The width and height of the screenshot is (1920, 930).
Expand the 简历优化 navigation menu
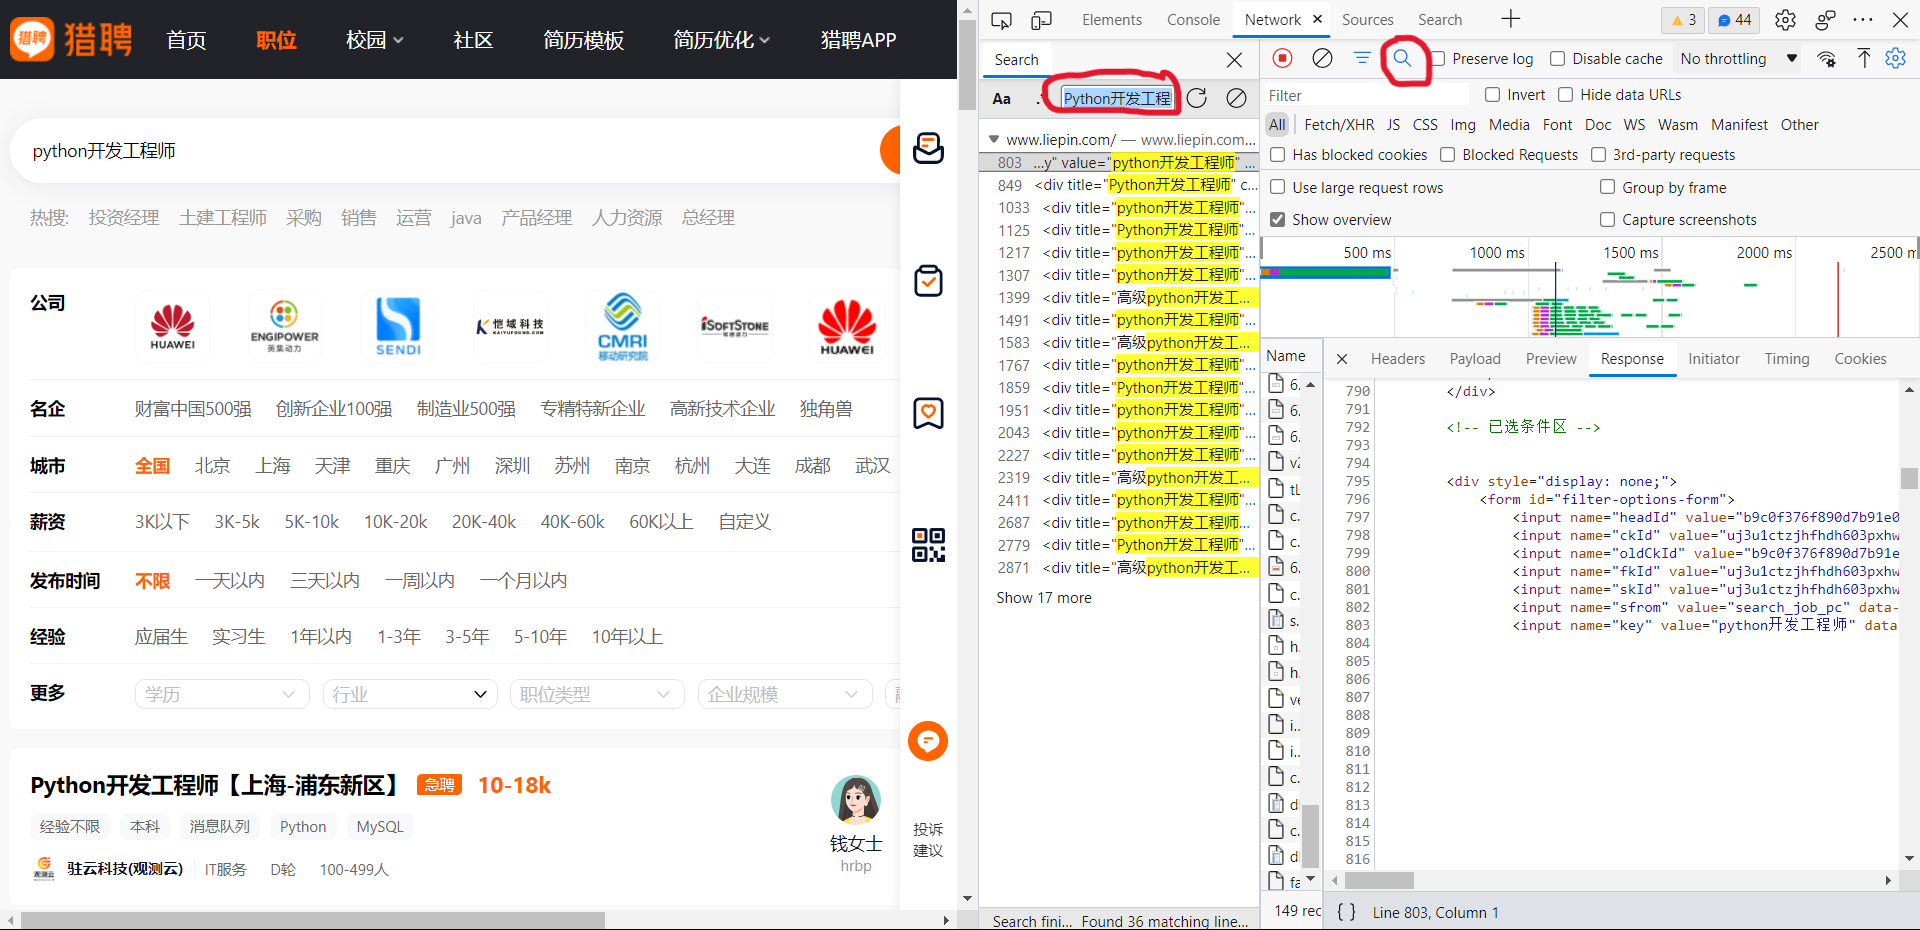click(x=721, y=40)
